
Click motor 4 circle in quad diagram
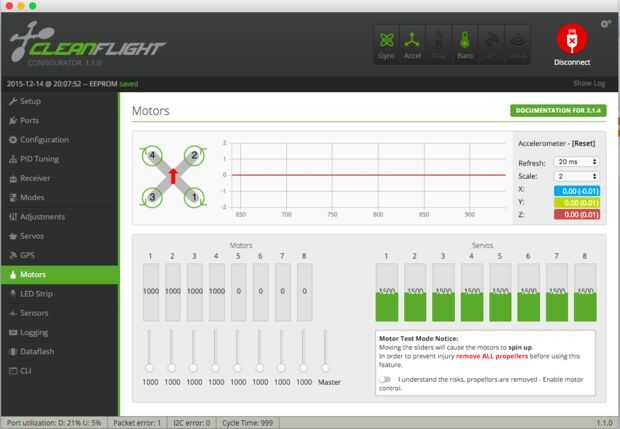click(152, 156)
